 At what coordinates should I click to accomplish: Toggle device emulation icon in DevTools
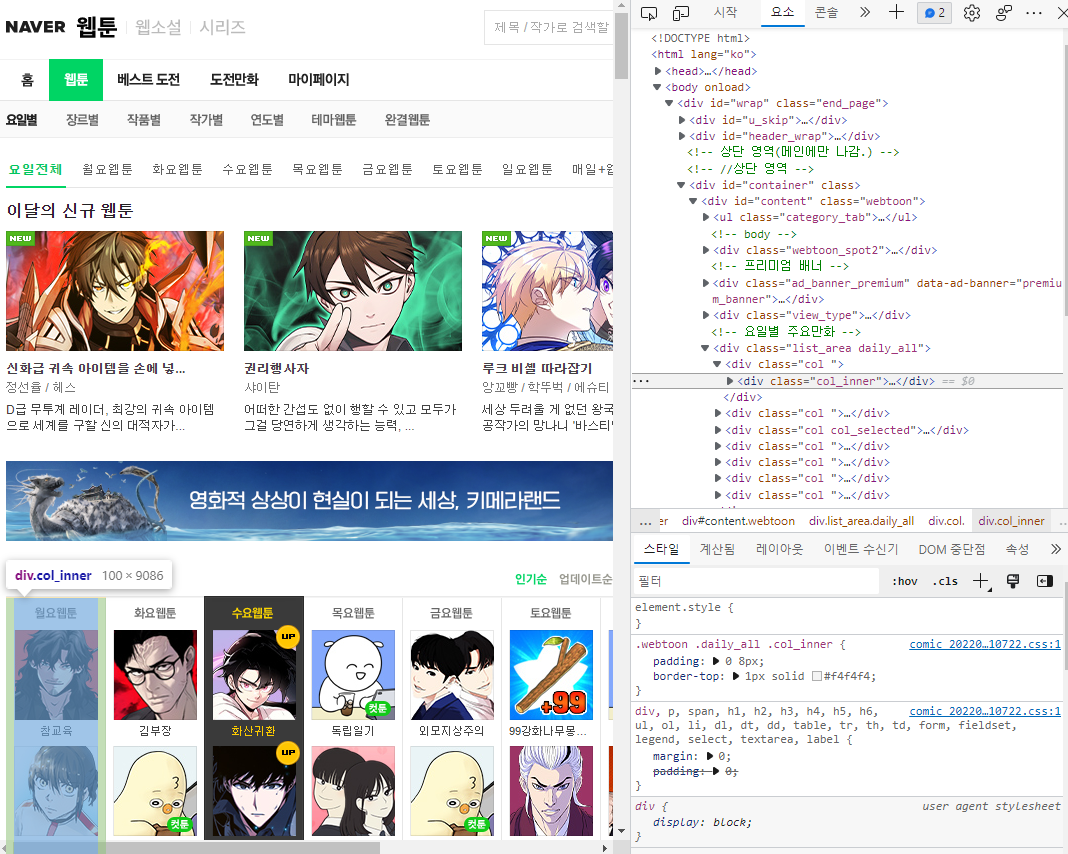(680, 13)
